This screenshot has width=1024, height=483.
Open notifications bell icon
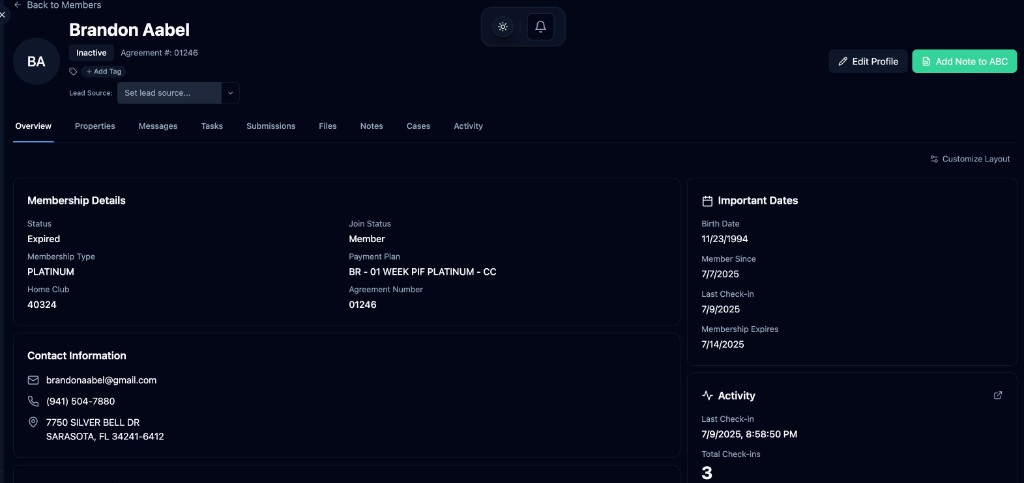(x=540, y=27)
